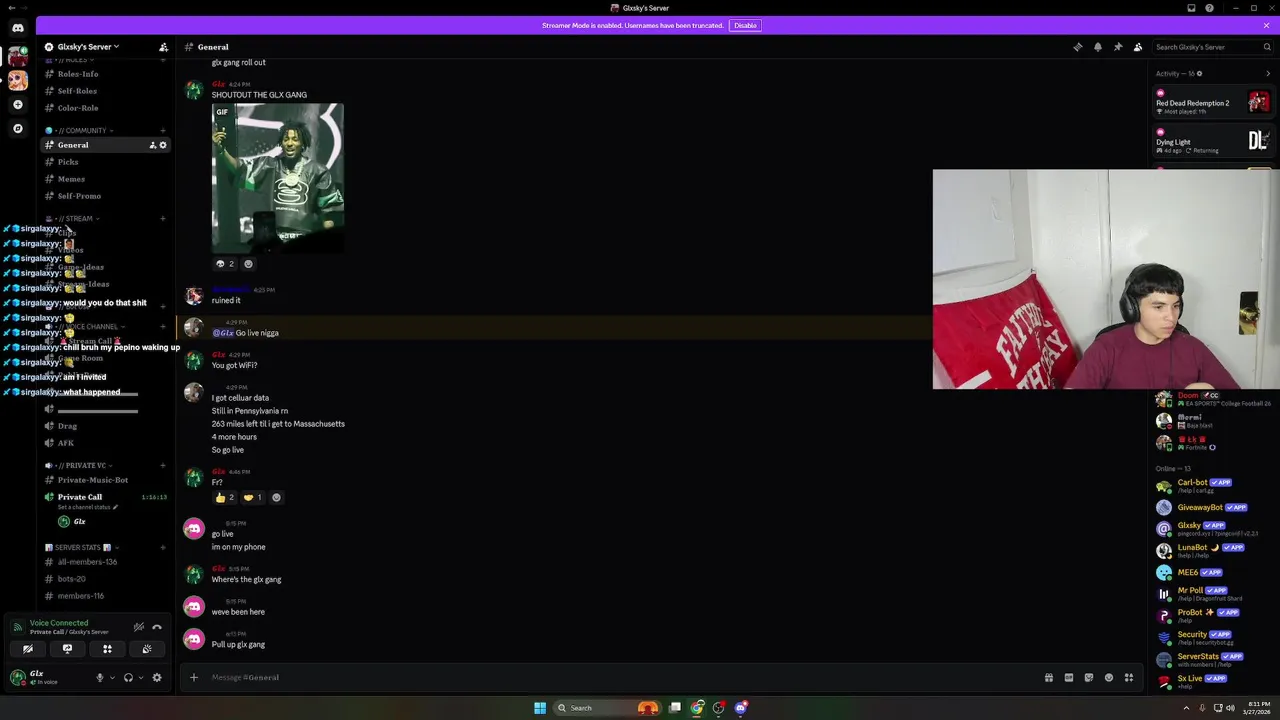The image size is (1280, 720).
Task: Open the Help icon in title bar
Action: click(x=1209, y=8)
